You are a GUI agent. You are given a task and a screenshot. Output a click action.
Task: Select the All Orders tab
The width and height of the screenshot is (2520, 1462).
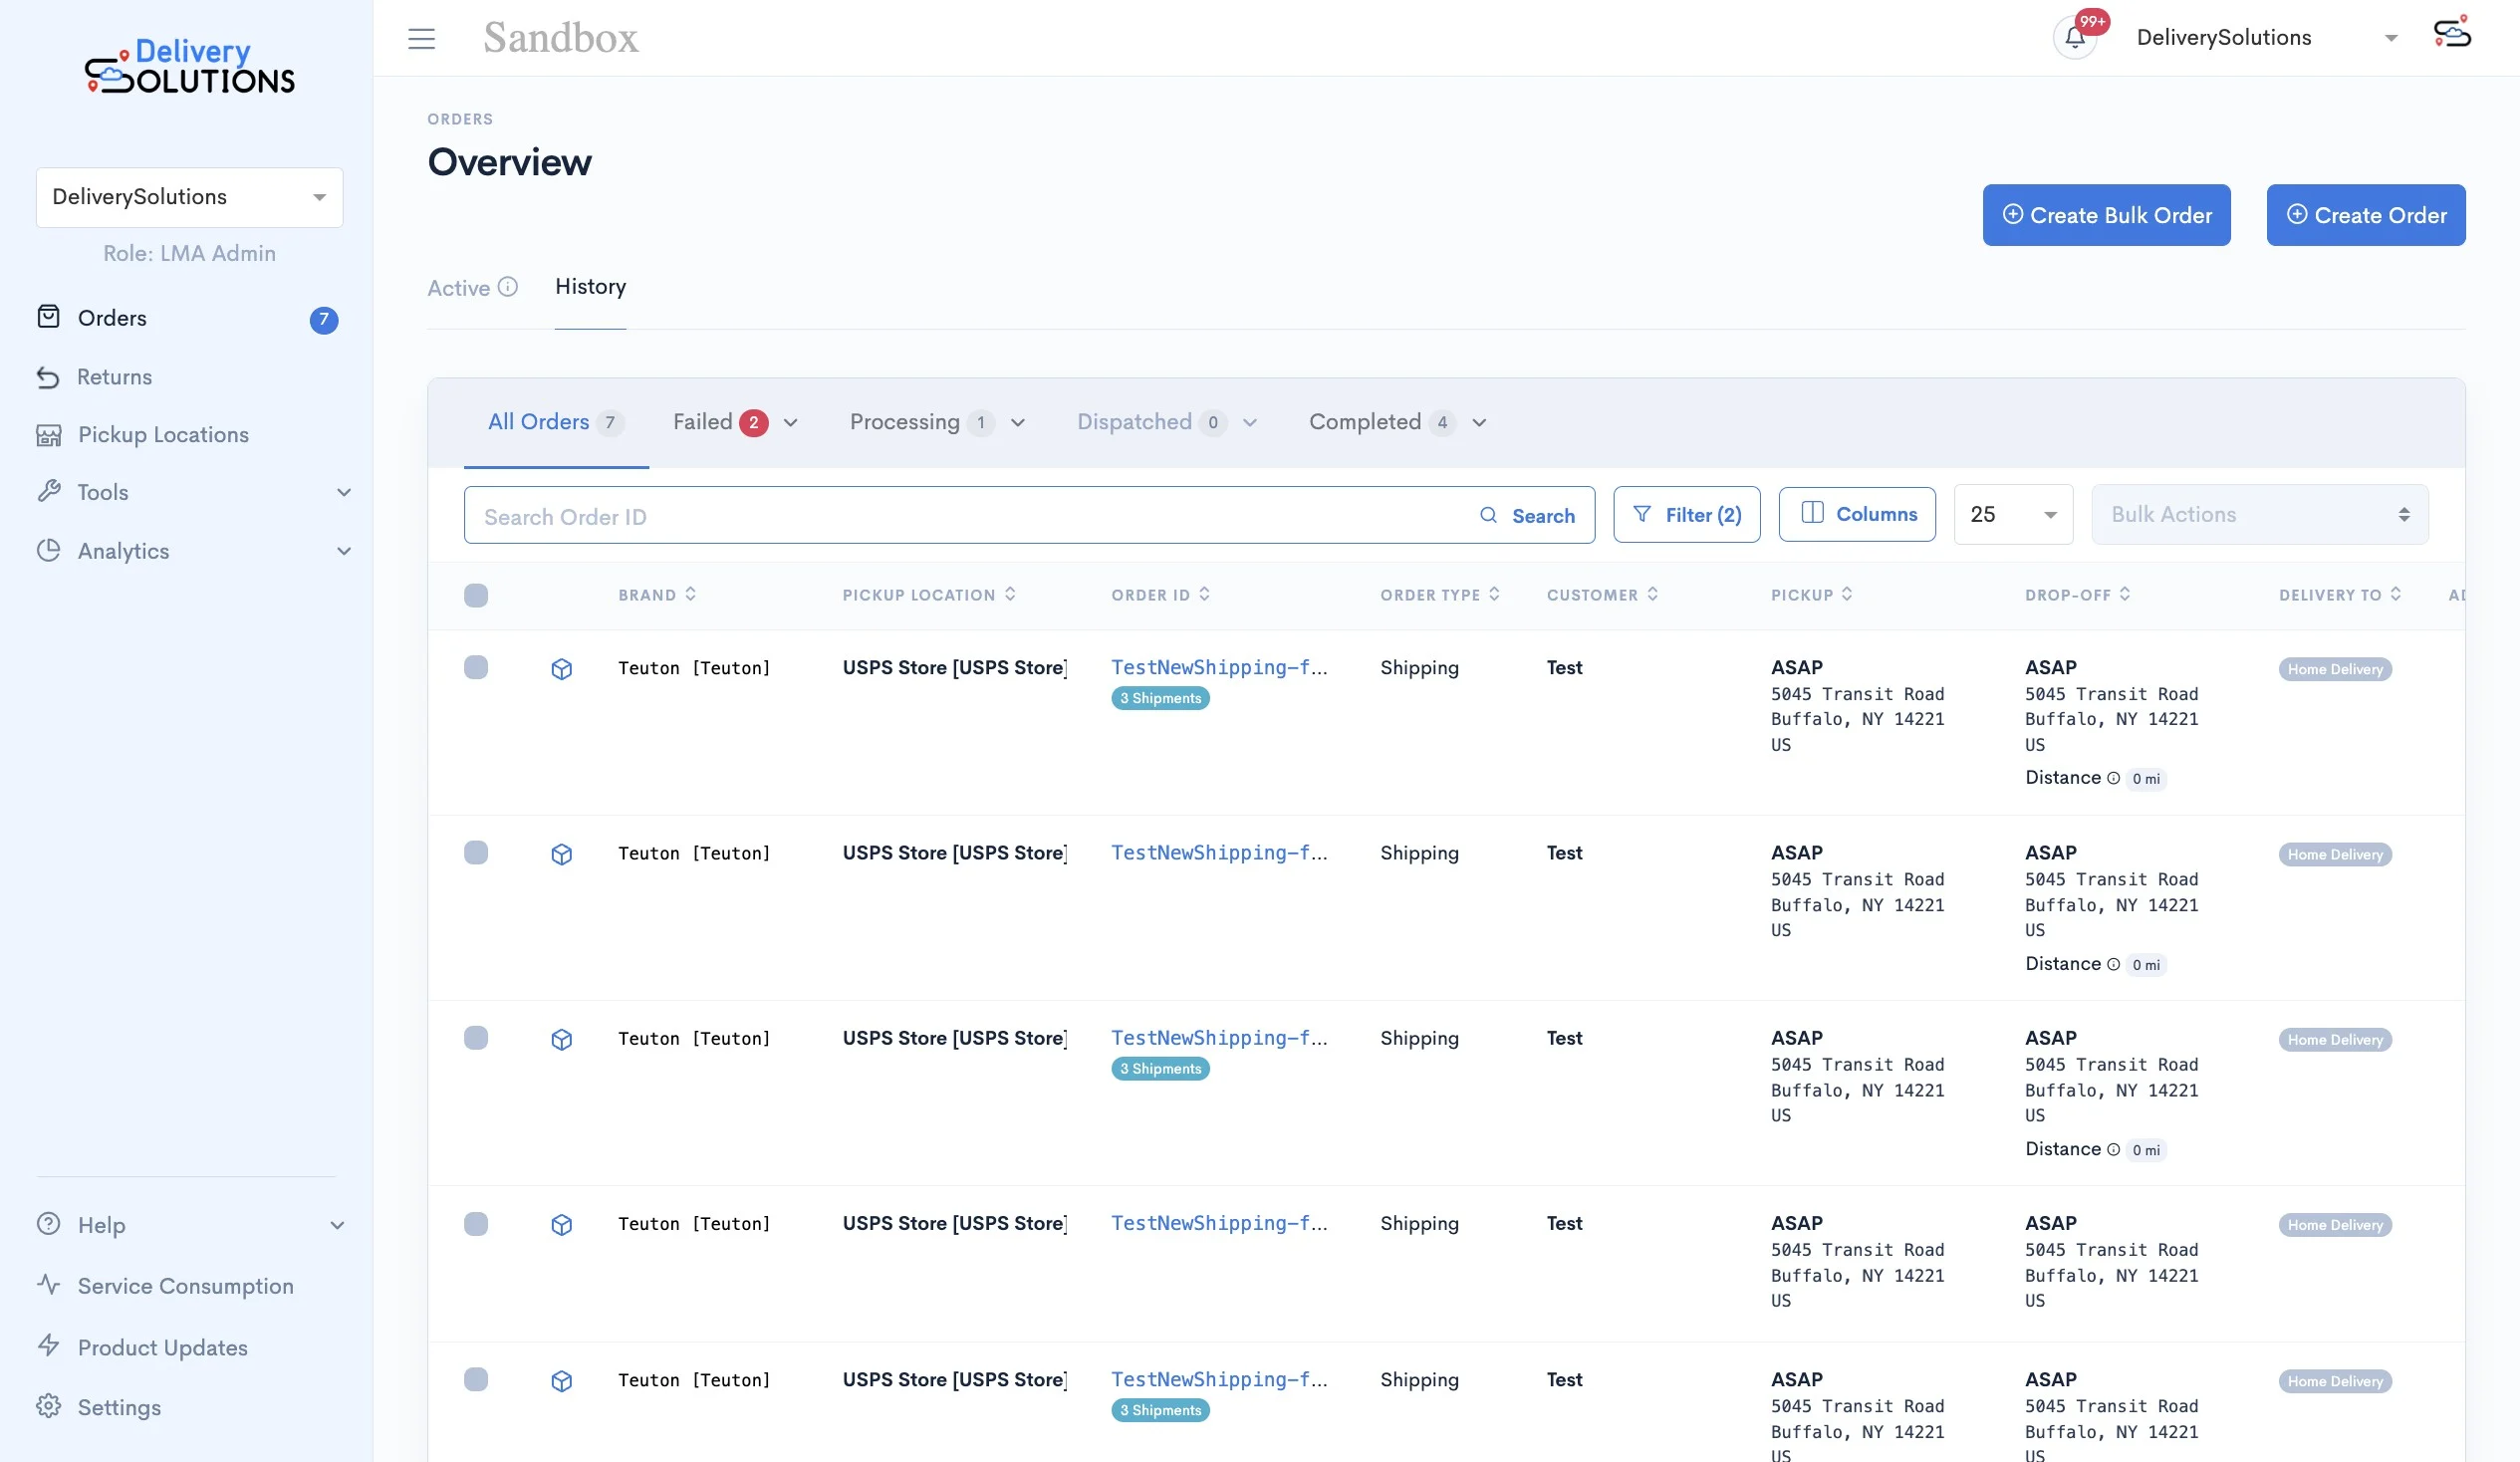coord(556,422)
